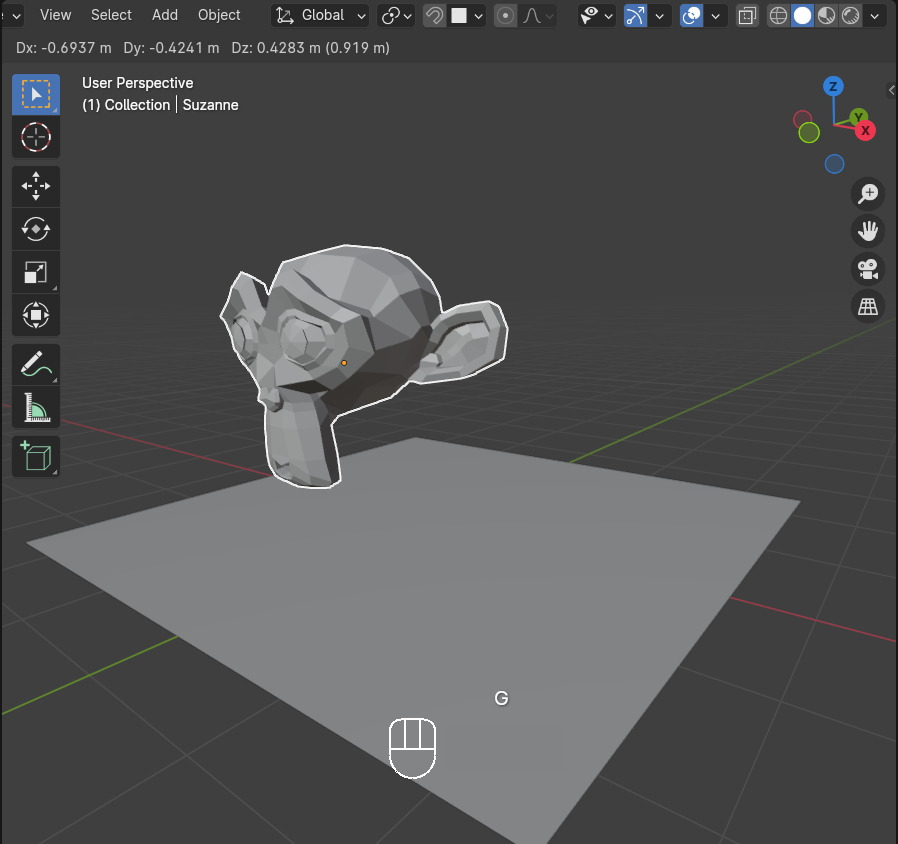This screenshot has height=844, width=898.
Task: Click the '(1) Collection' text
Action: coord(126,105)
